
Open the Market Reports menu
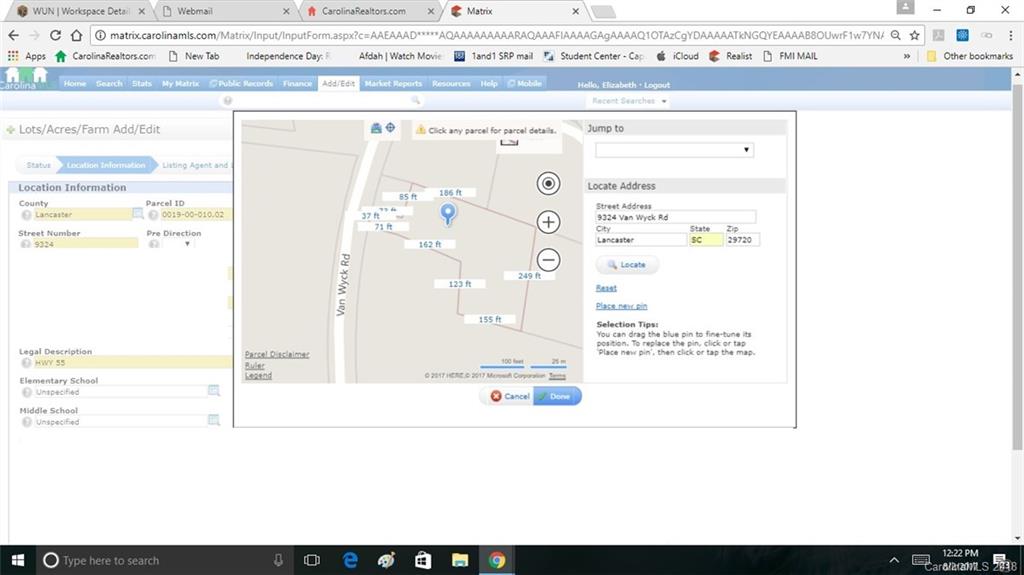pos(393,84)
